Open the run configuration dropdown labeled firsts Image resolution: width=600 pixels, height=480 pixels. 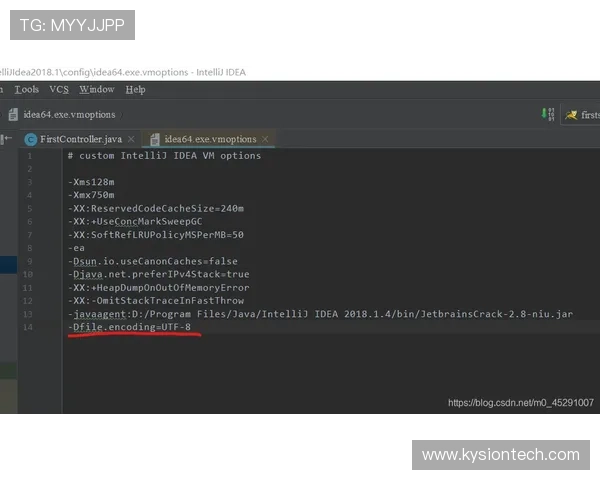588,115
